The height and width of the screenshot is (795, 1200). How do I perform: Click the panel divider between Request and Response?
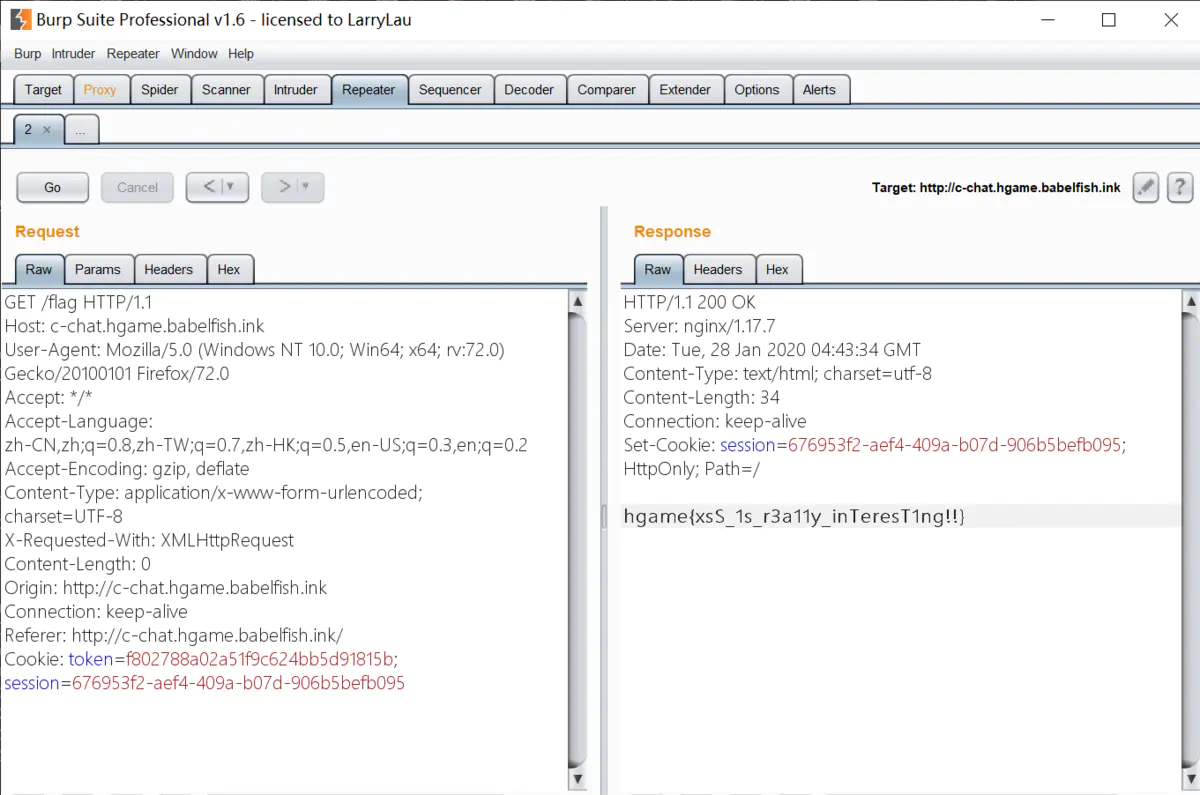click(603, 515)
